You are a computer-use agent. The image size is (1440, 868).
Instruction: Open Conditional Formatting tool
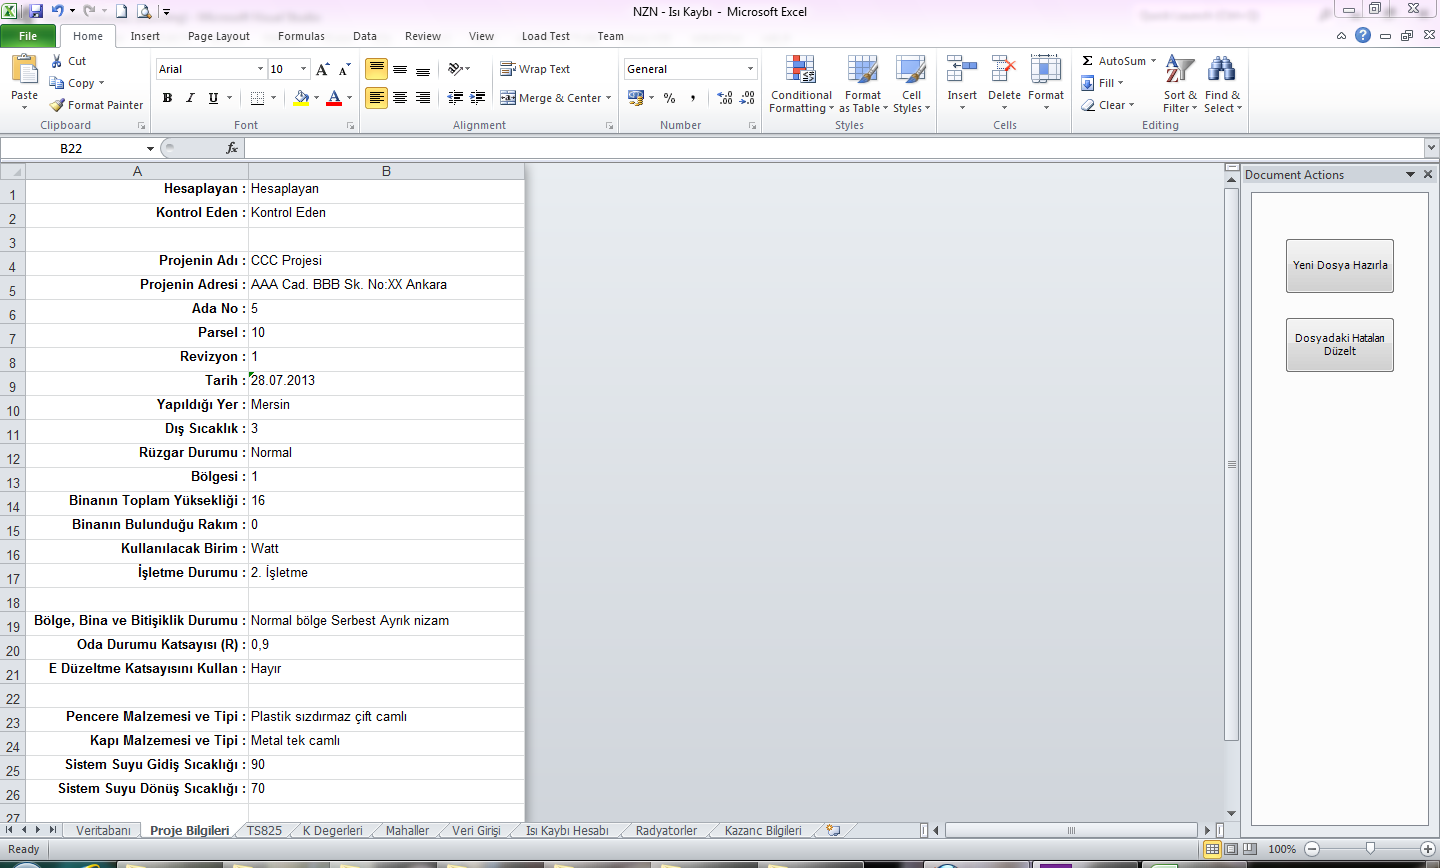click(x=800, y=85)
